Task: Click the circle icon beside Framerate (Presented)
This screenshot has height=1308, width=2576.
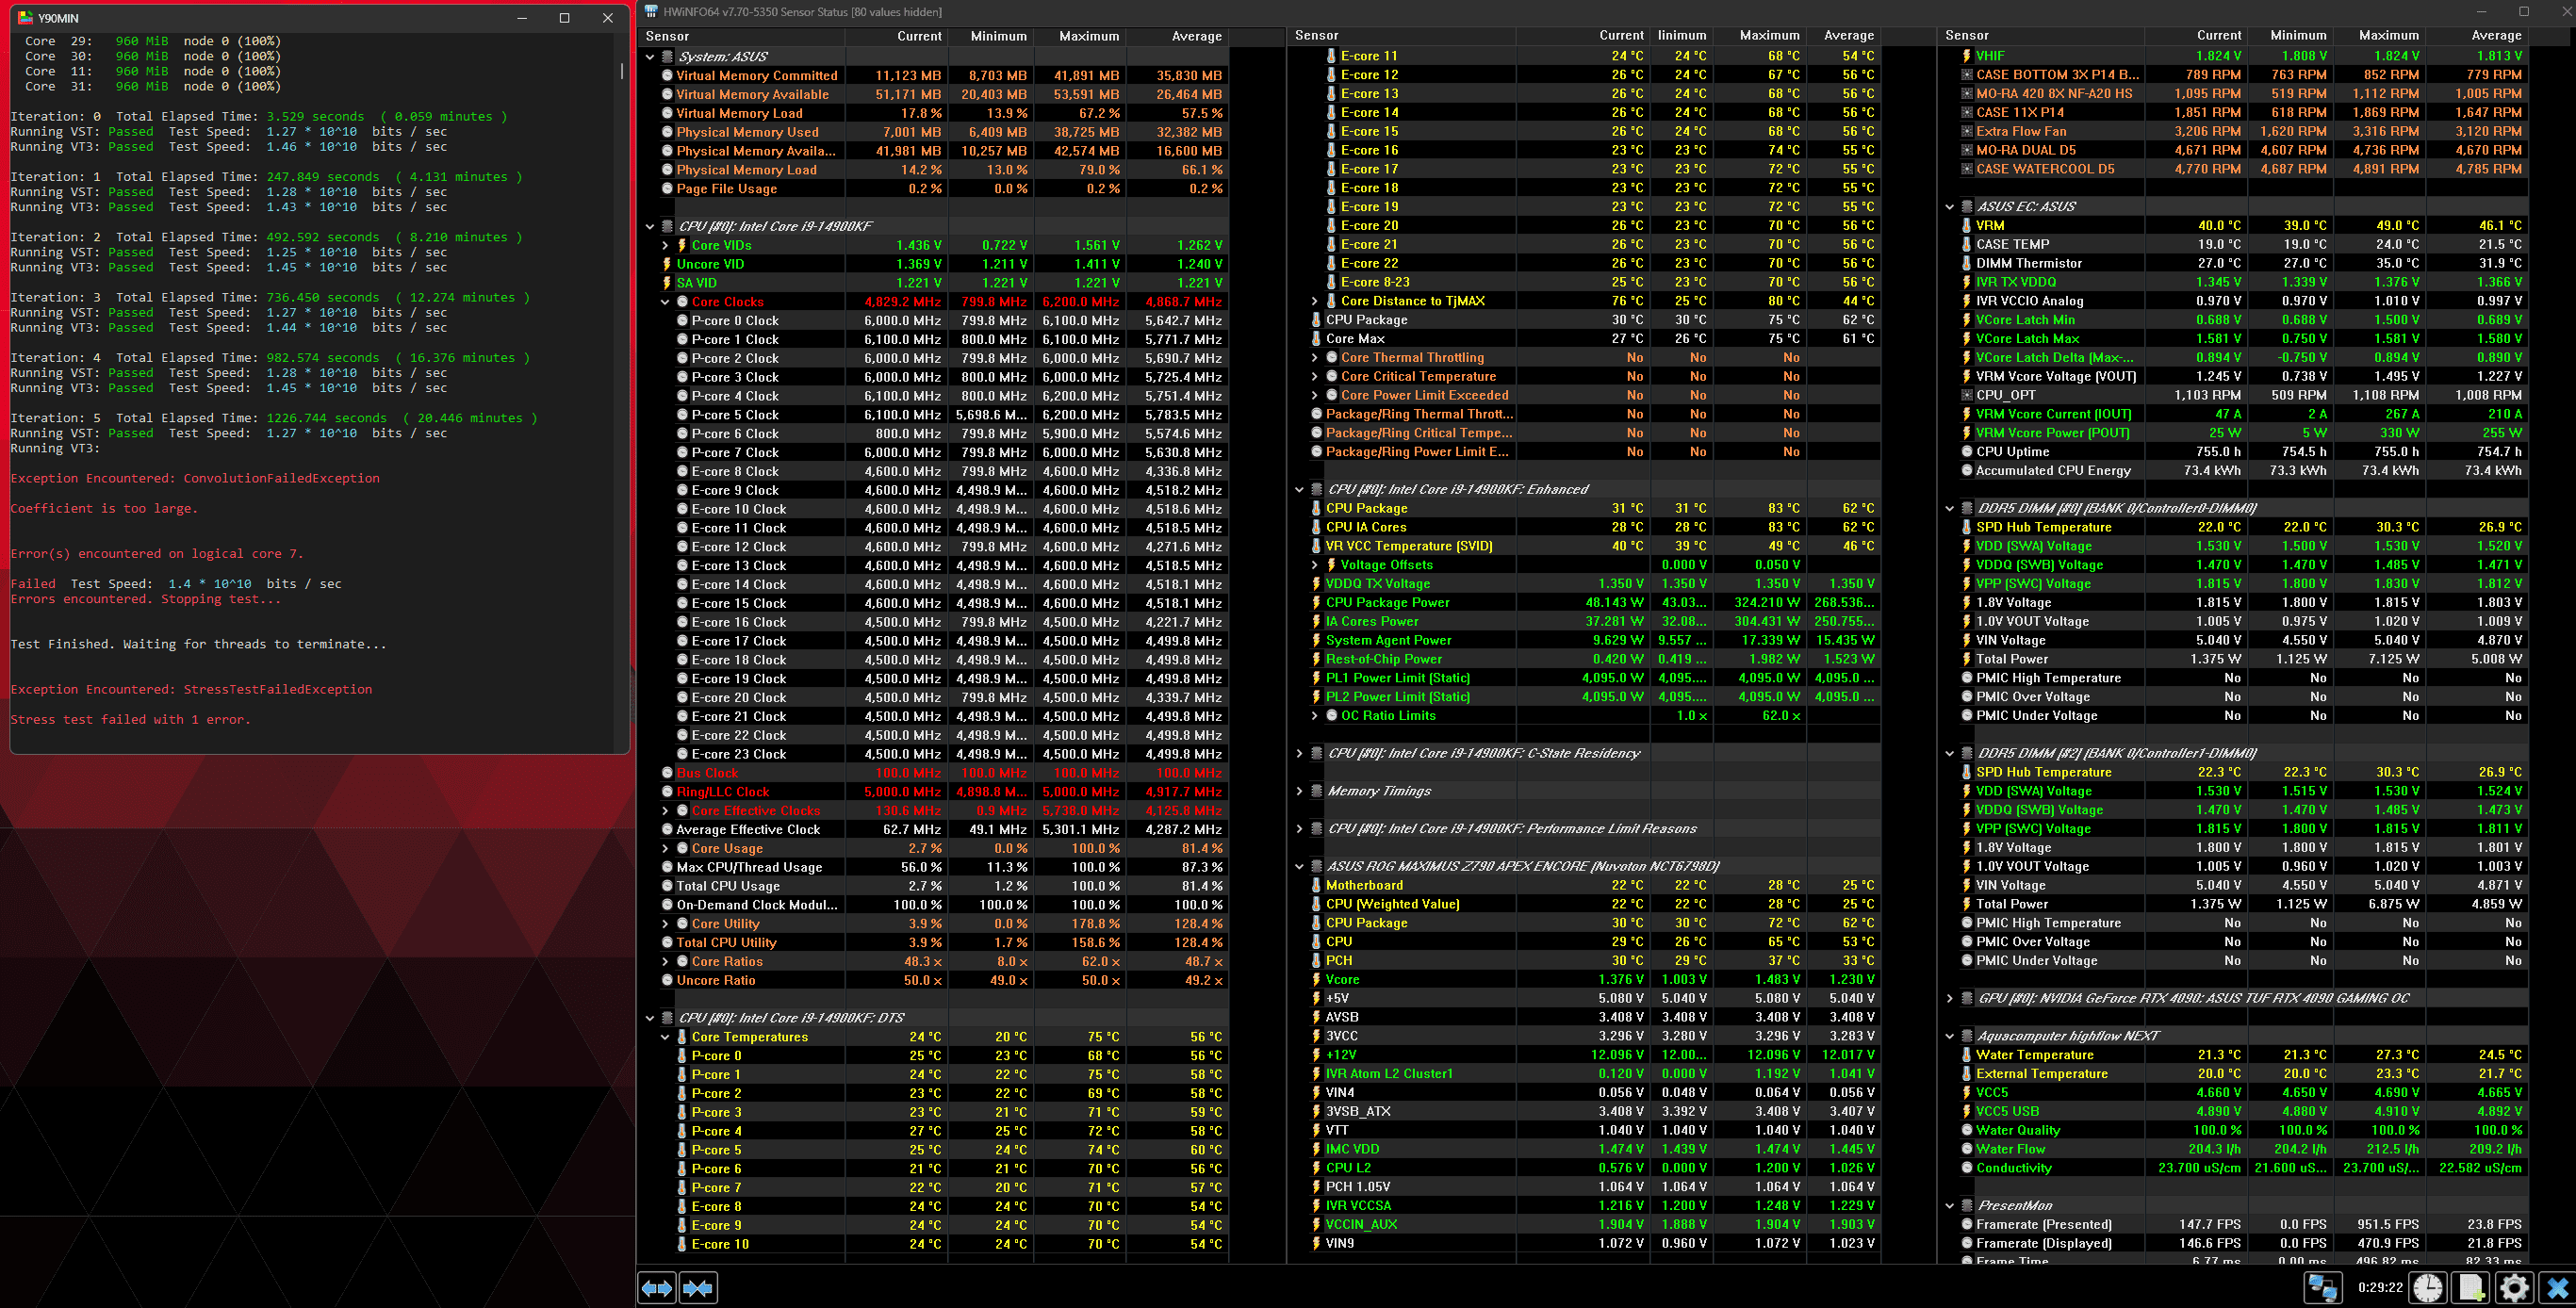Action: pos(1966,1225)
